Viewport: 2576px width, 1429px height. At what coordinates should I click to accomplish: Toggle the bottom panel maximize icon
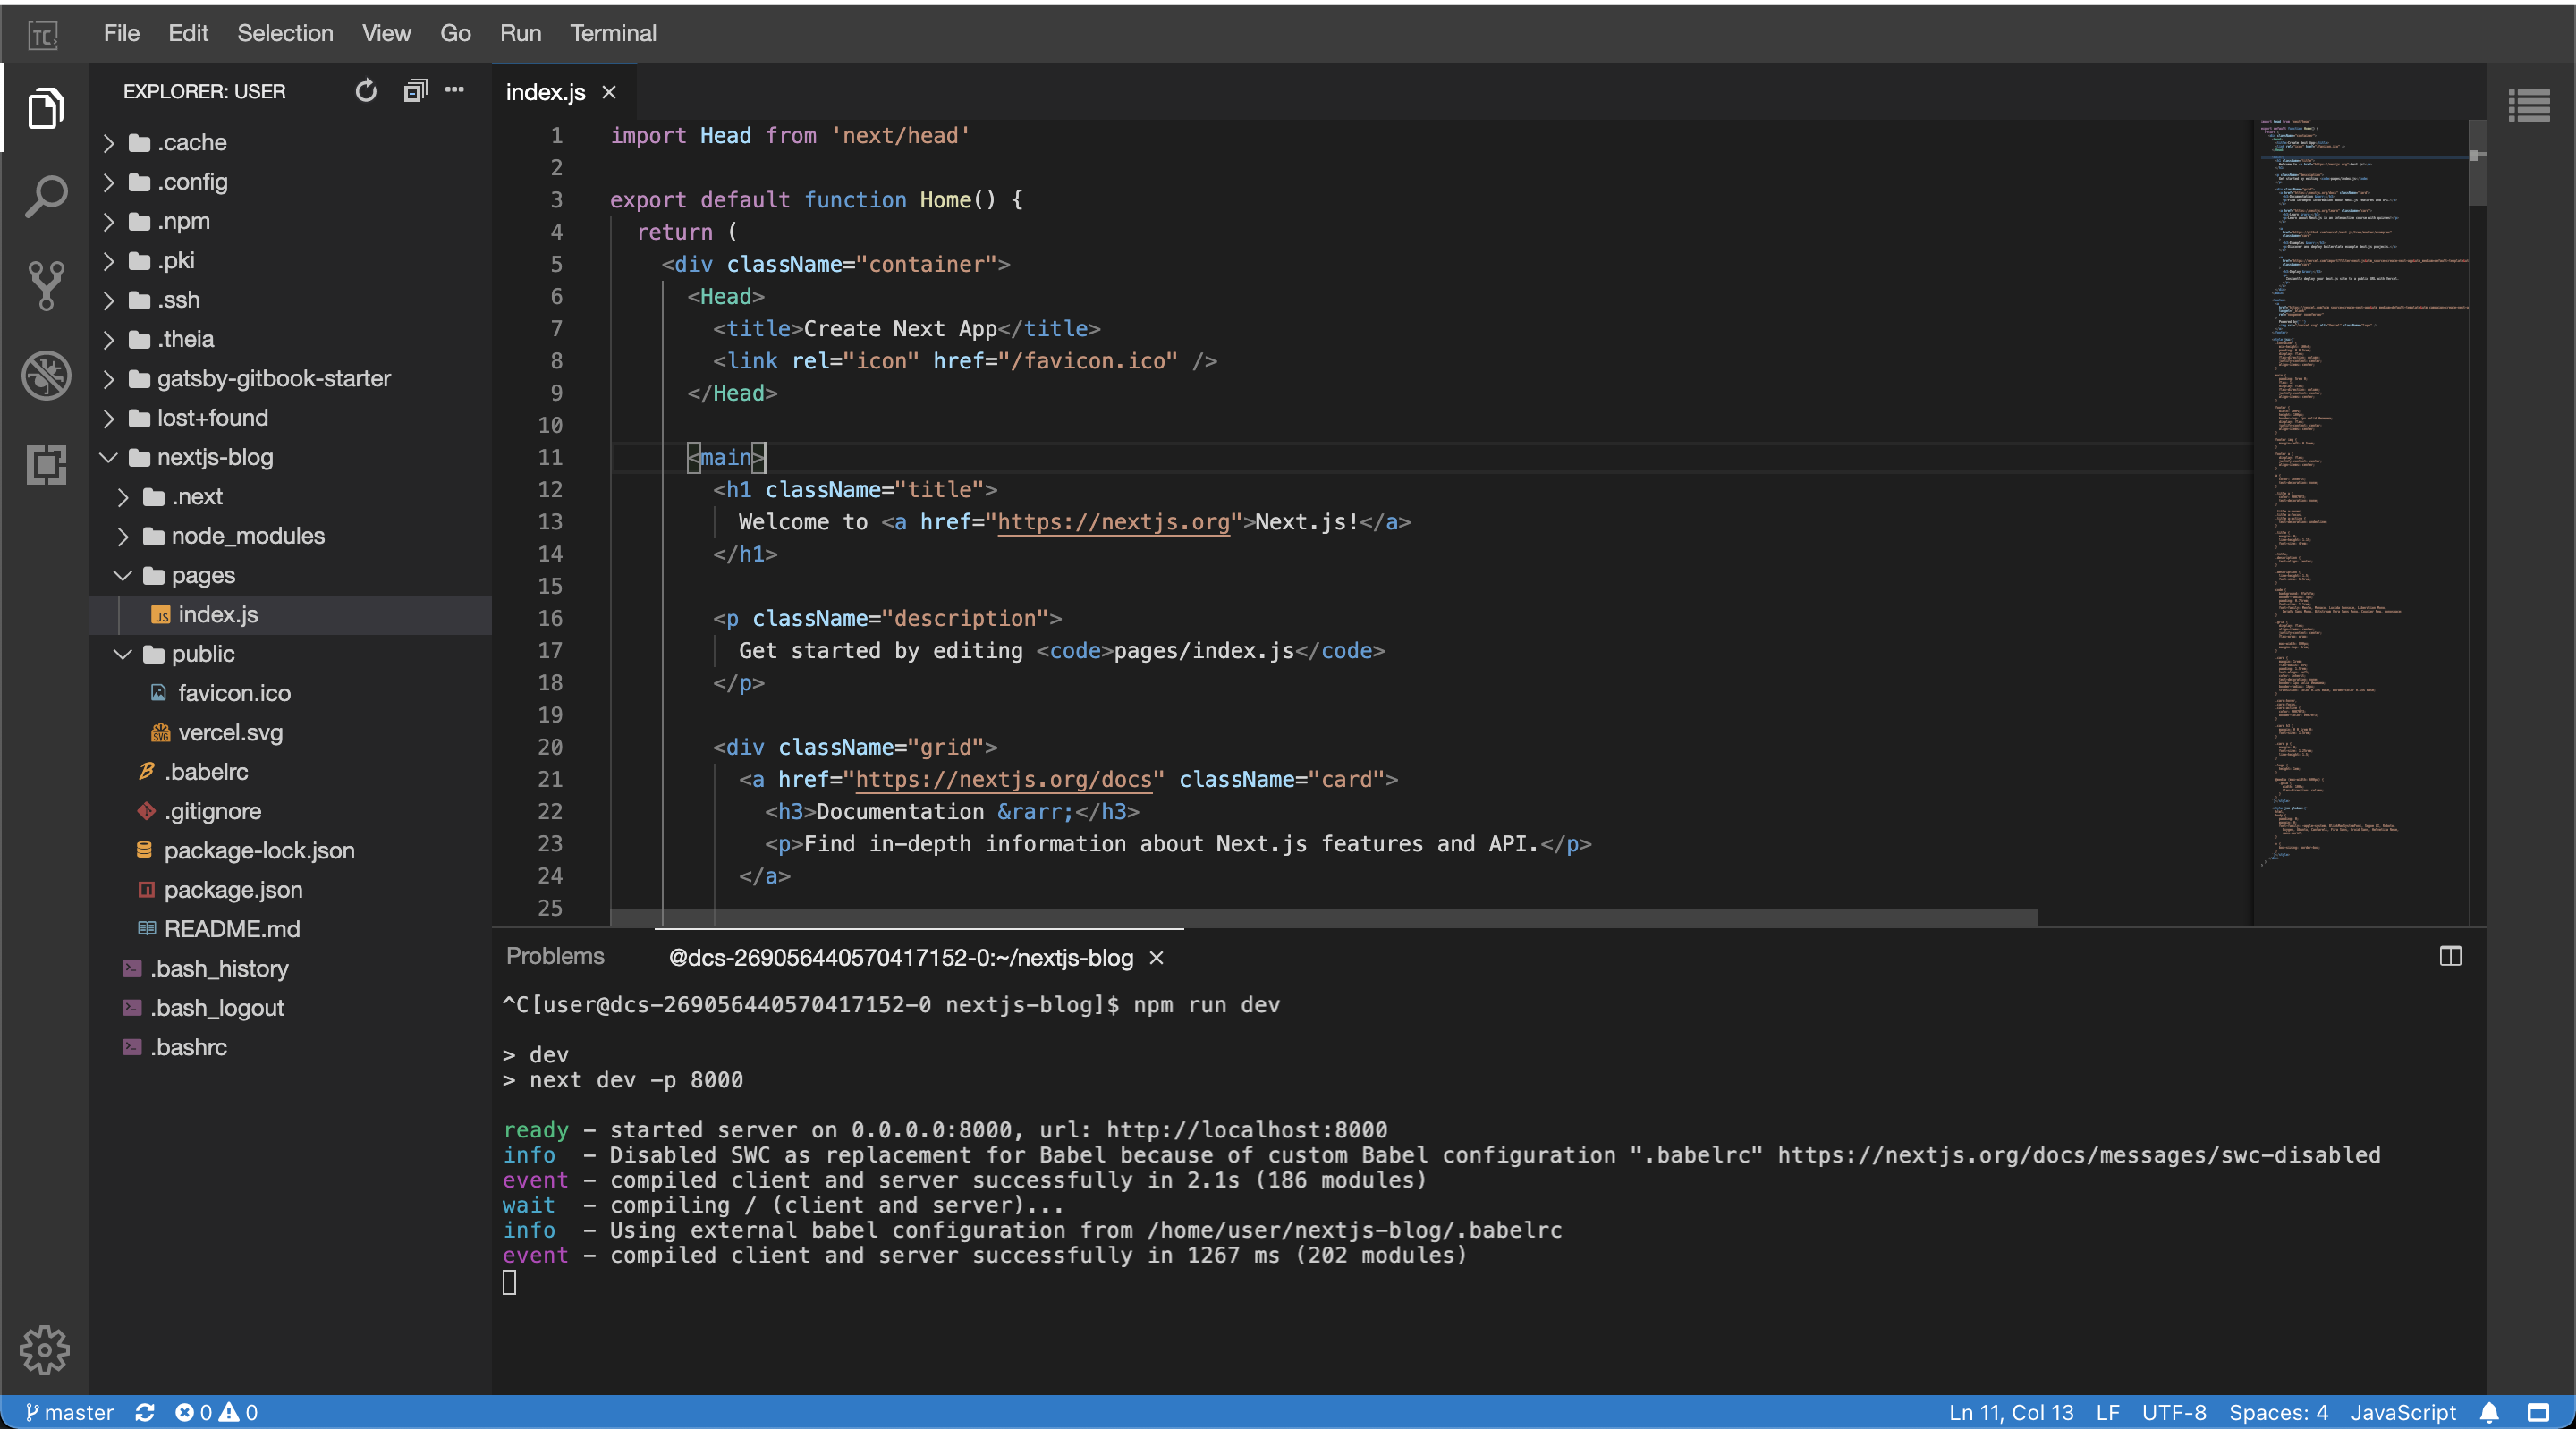2450,957
